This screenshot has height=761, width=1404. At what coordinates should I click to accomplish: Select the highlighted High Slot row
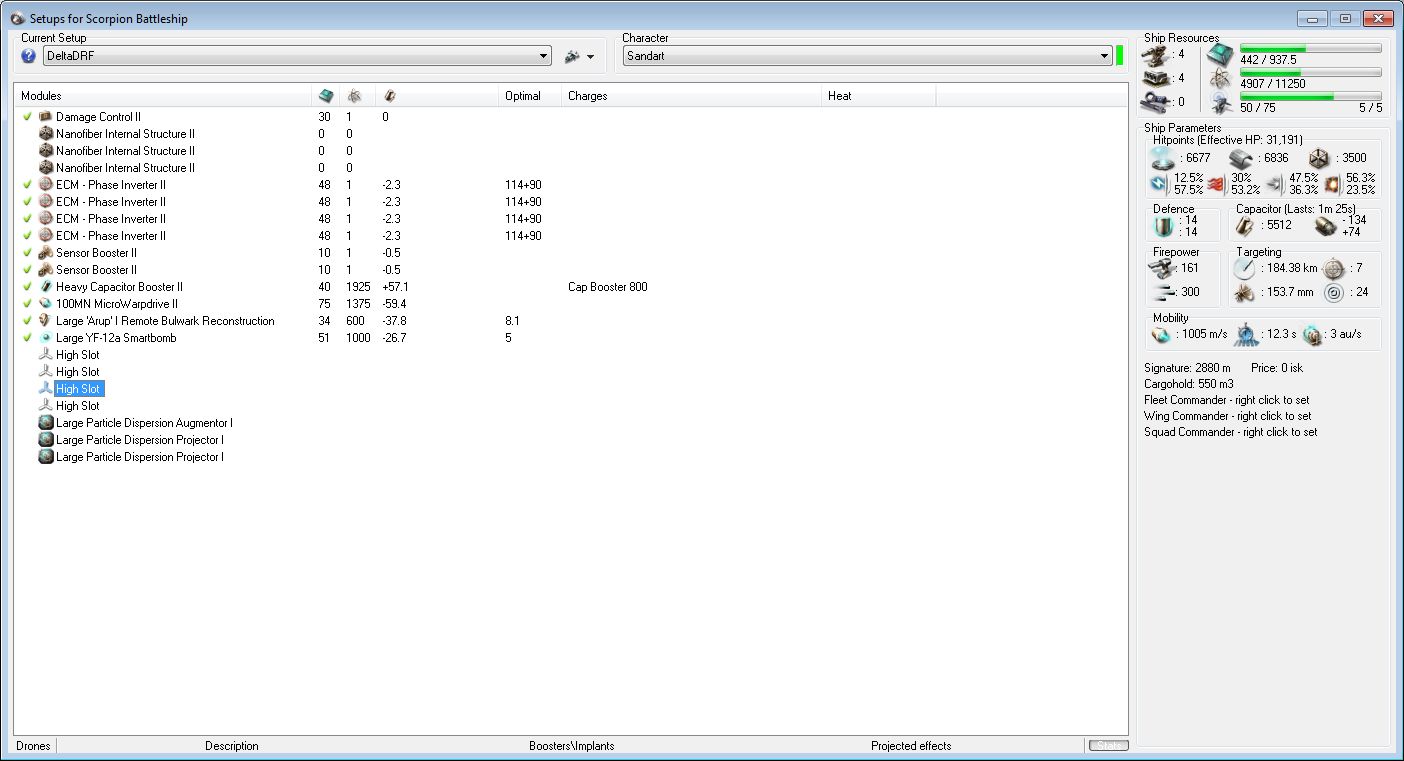pos(78,389)
